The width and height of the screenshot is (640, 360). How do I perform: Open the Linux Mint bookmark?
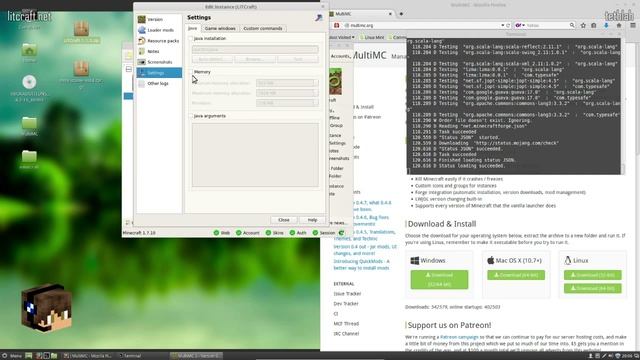pos(372,37)
